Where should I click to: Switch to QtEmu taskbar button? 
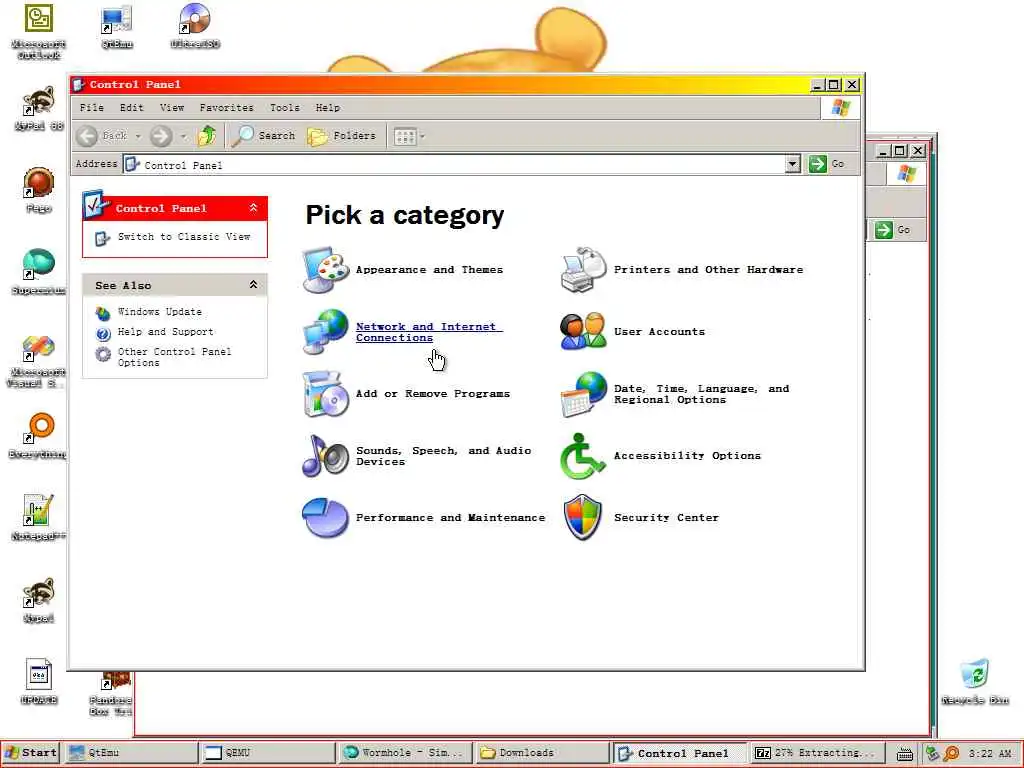tap(132, 752)
